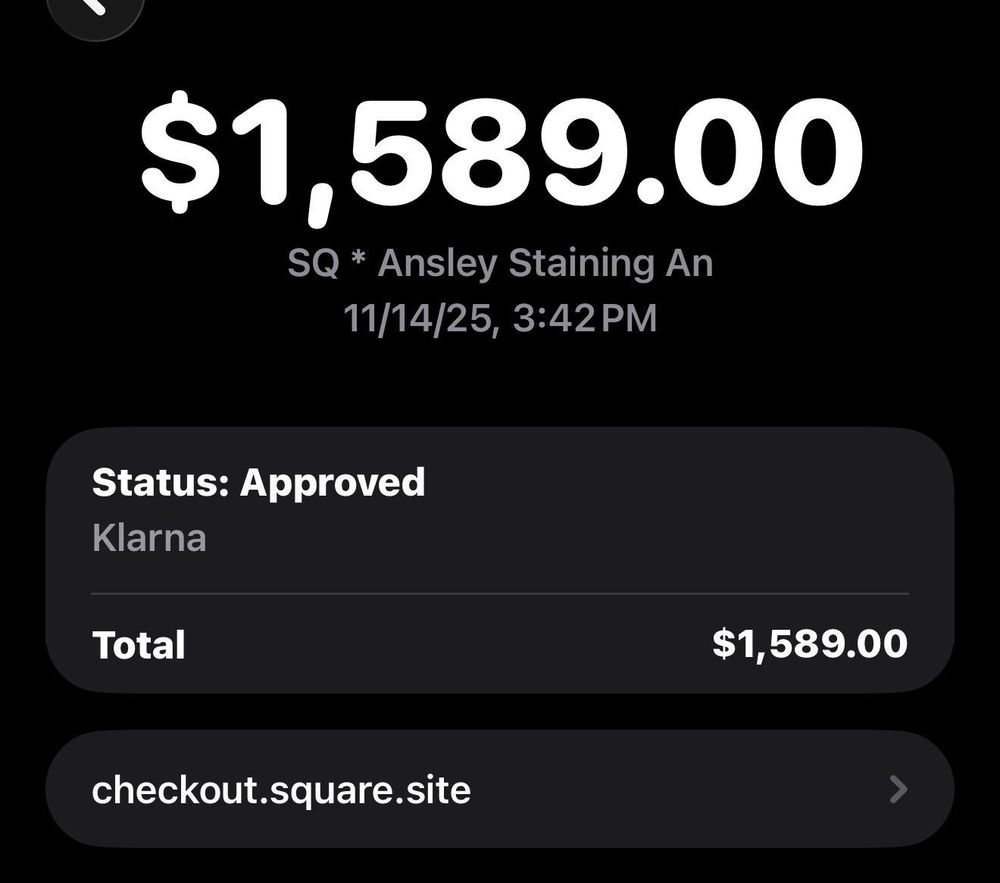Select the Klarna payment method text
The image size is (1000, 883).
(x=149, y=538)
